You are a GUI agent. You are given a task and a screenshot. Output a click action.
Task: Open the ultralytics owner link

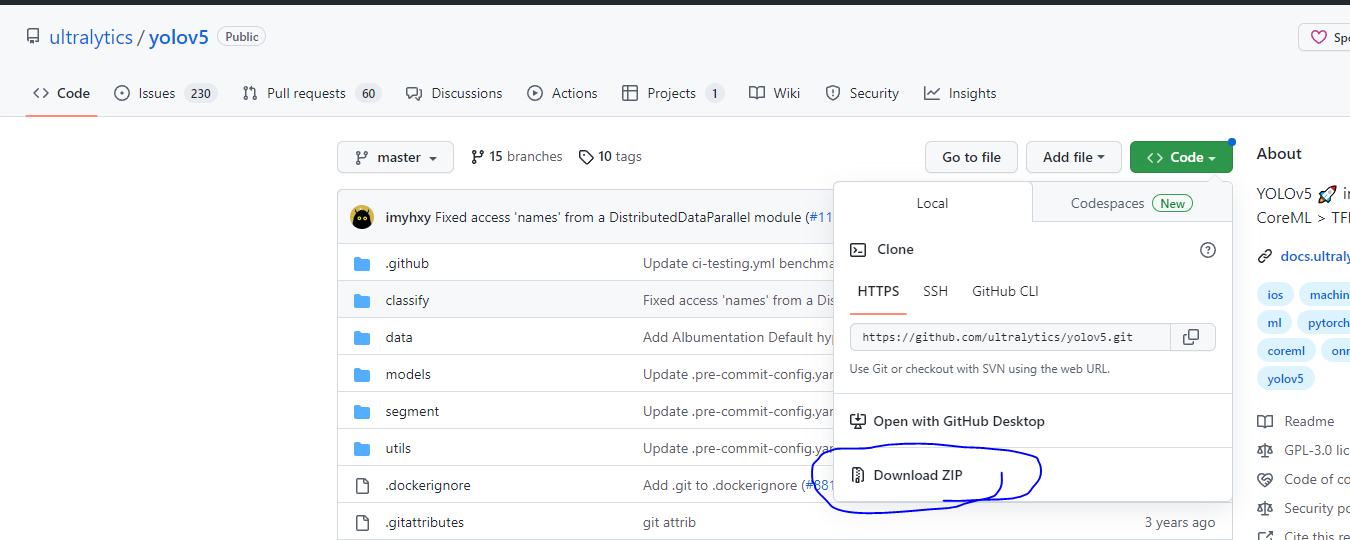click(x=91, y=37)
